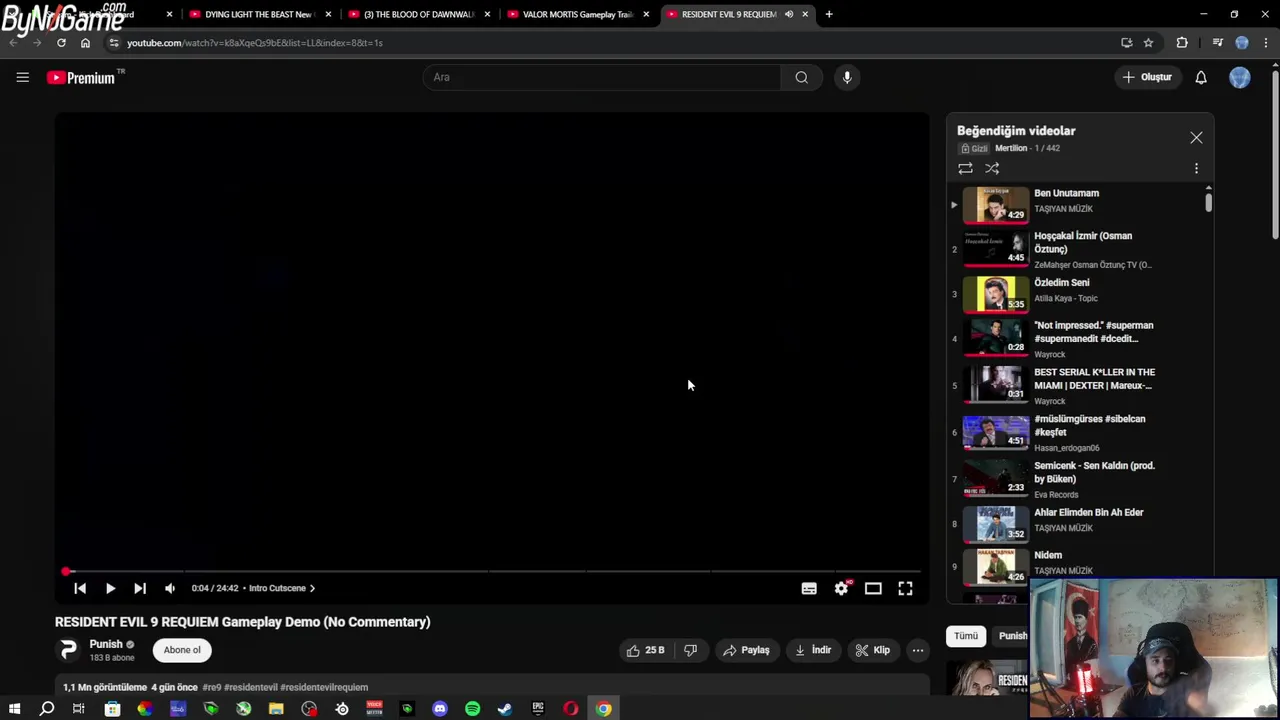The height and width of the screenshot is (720, 1280).
Task: Mute the video using the speaker icon
Action: pos(170,588)
